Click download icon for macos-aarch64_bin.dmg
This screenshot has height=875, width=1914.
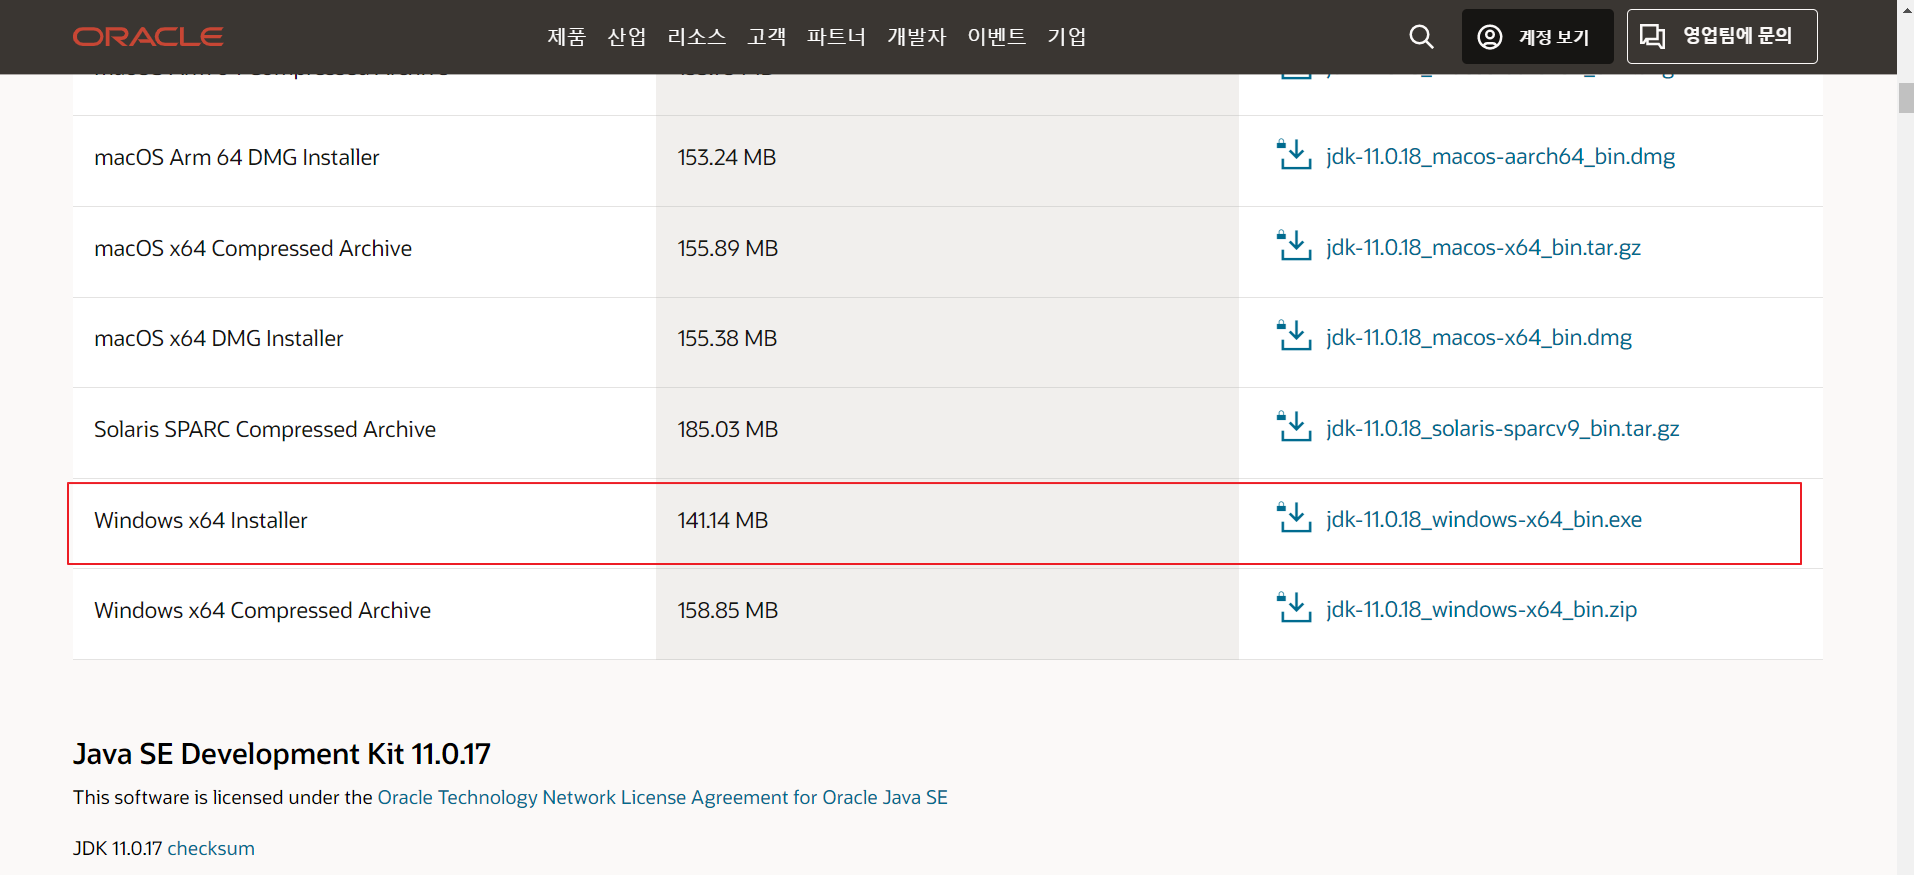point(1294,155)
